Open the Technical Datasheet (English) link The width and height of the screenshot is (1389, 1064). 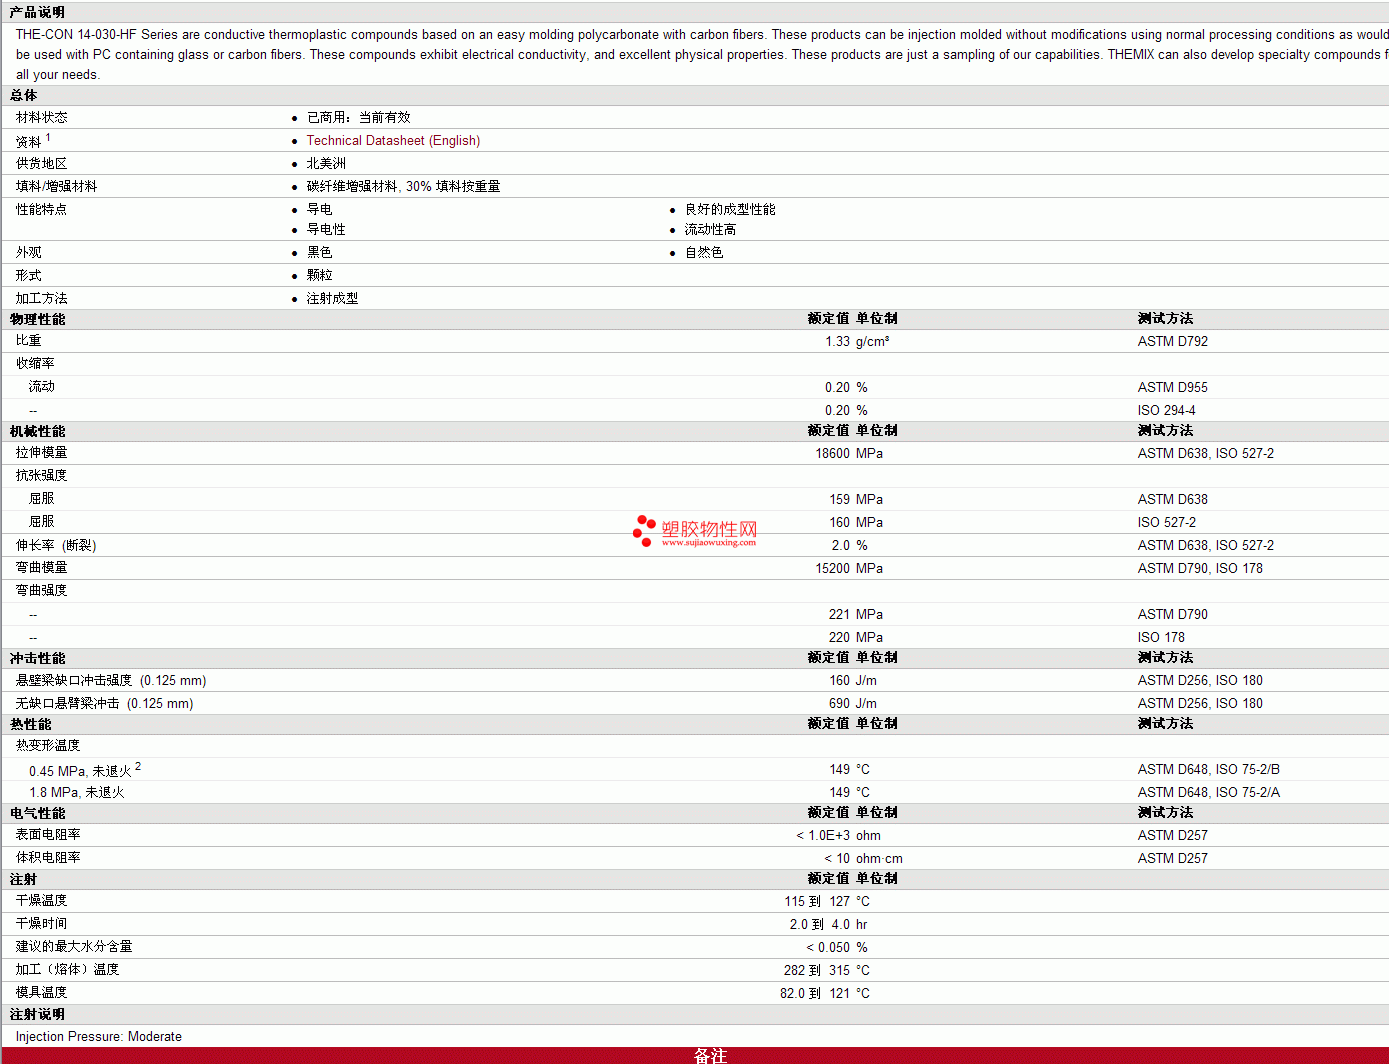tap(393, 141)
